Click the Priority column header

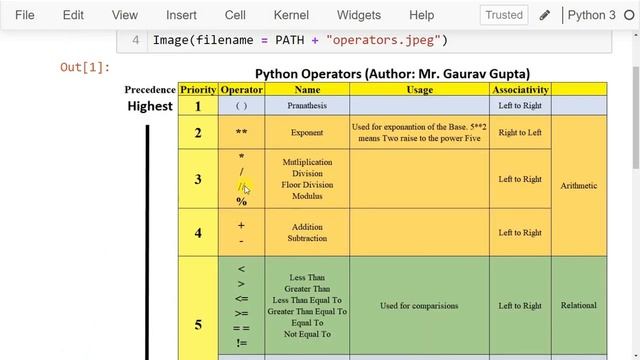point(198,89)
